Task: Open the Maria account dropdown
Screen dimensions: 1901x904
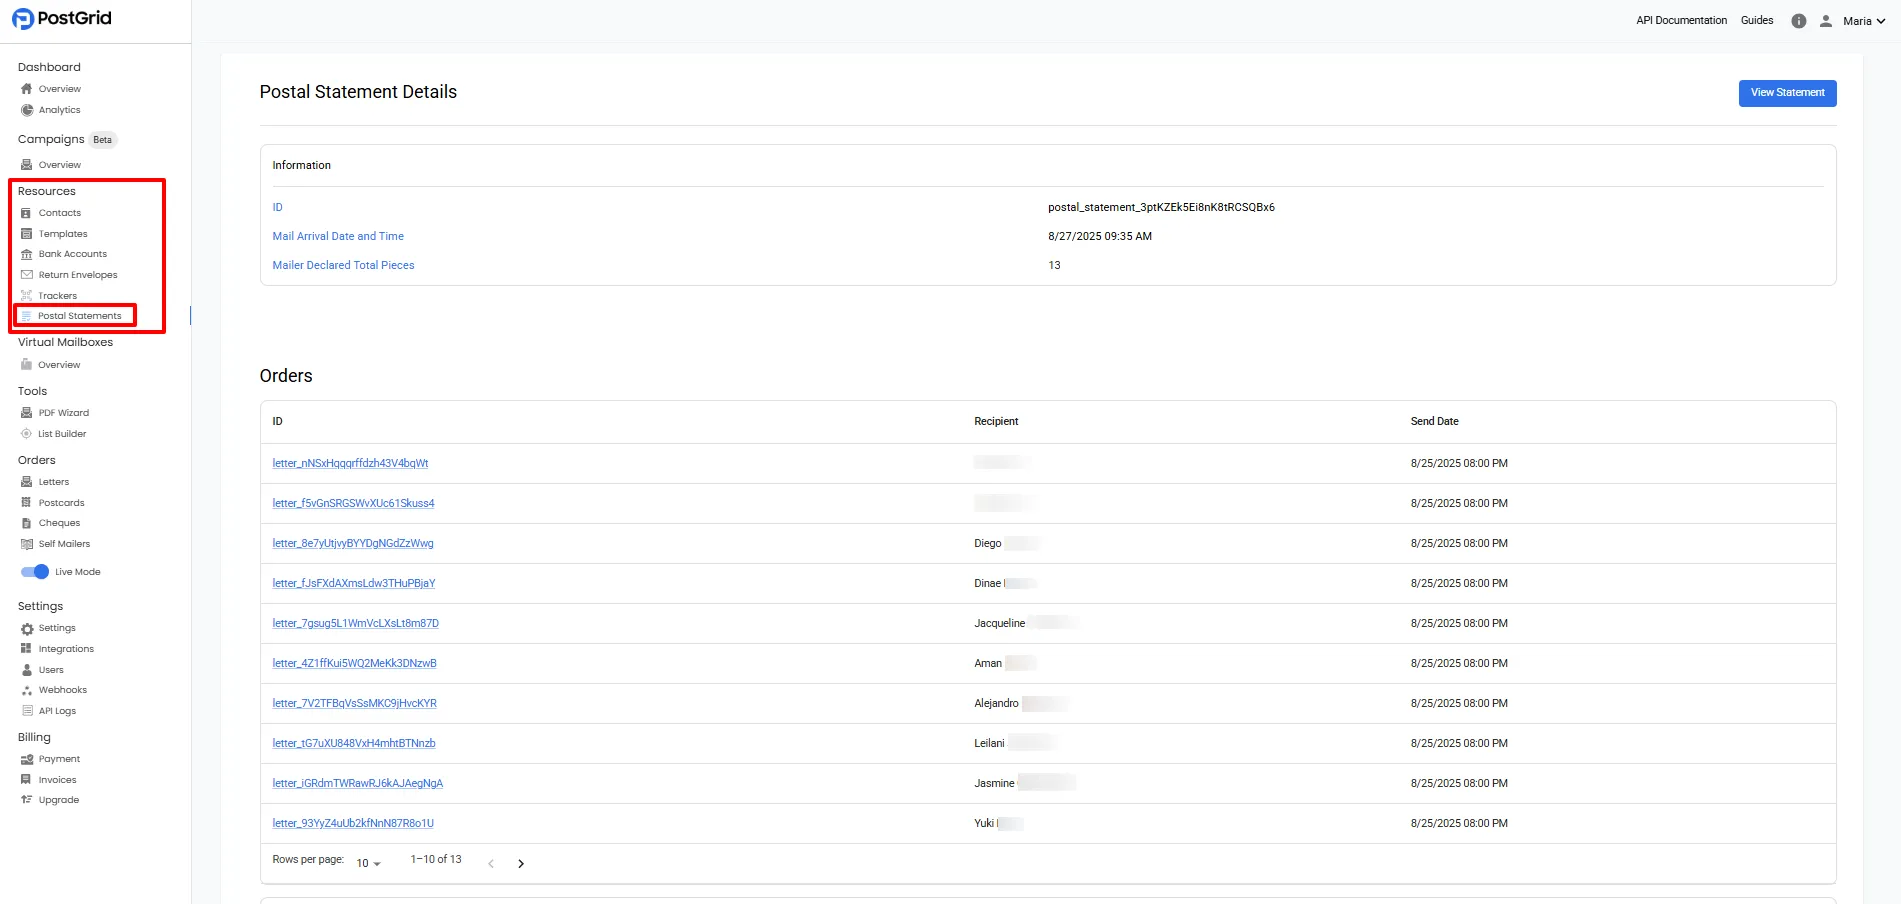Action: pos(1860,20)
